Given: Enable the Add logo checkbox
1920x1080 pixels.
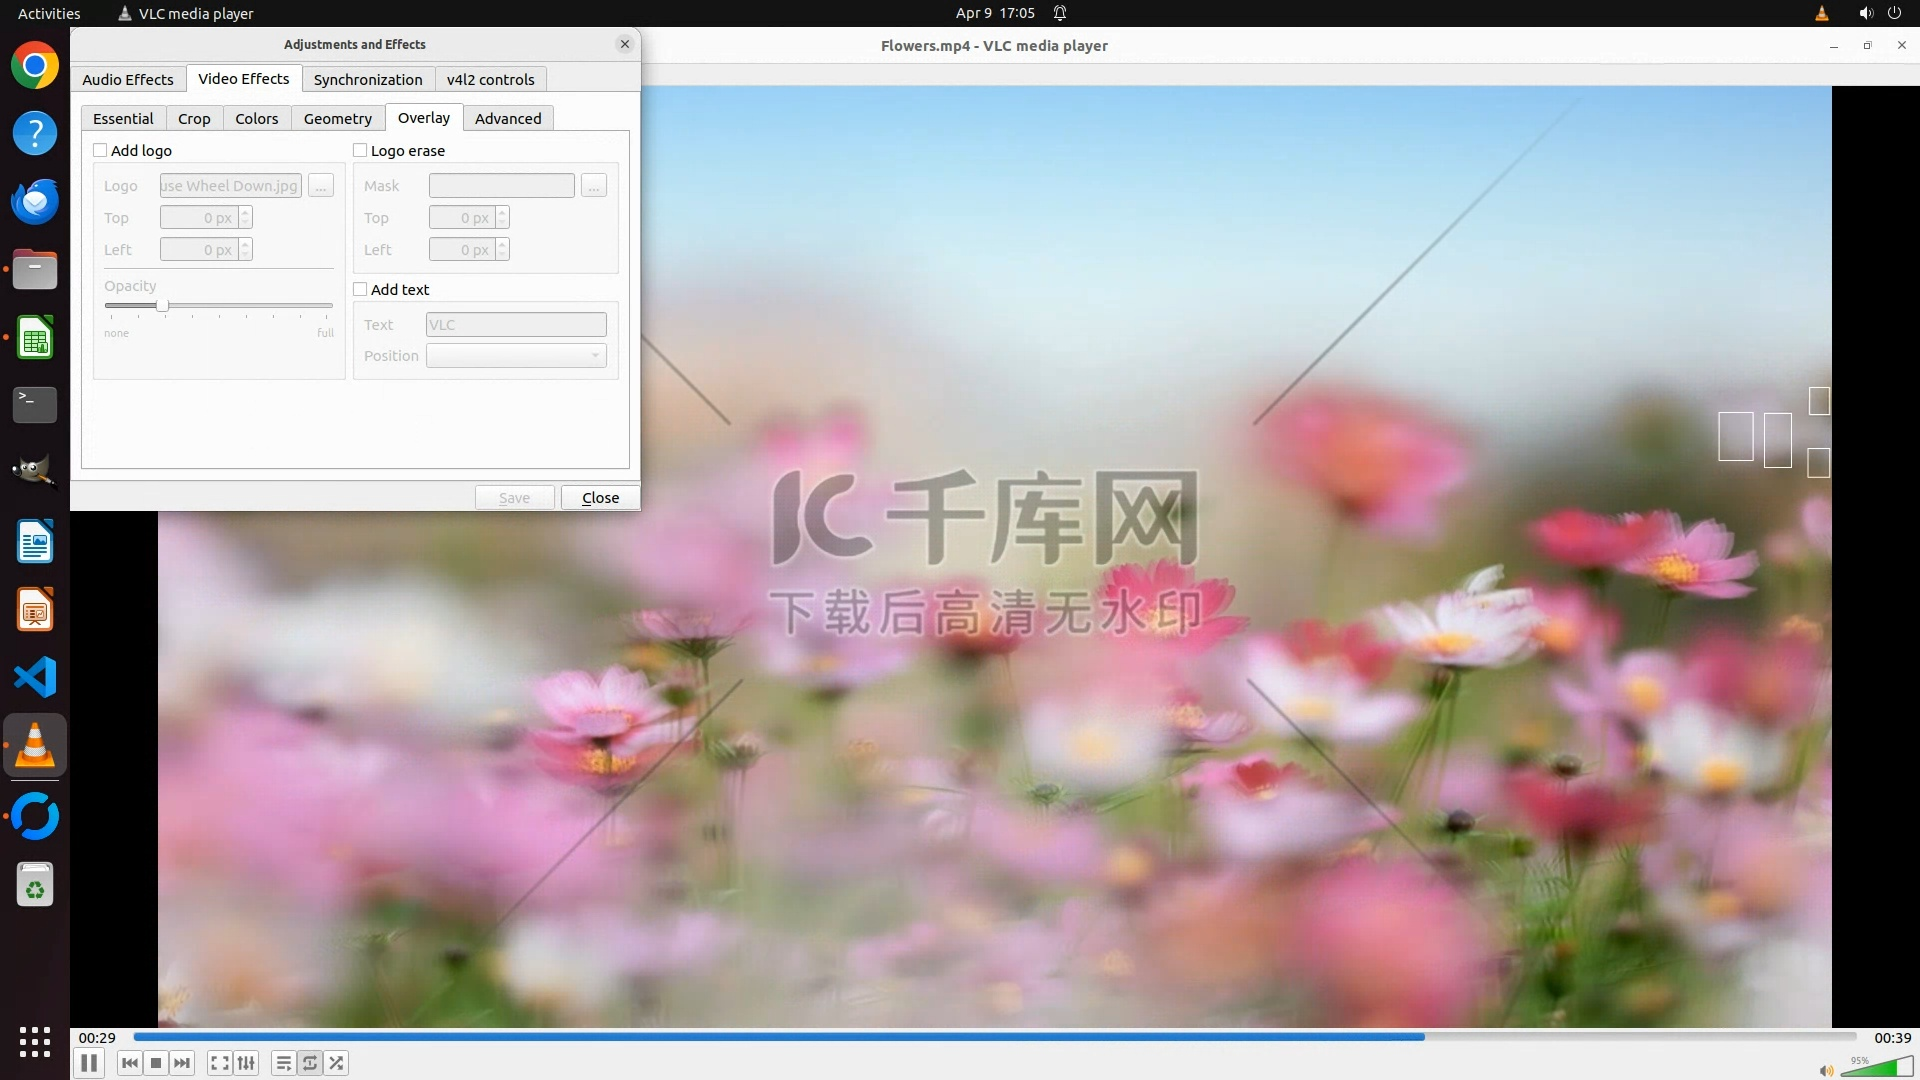Looking at the screenshot, I should coord(100,150).
